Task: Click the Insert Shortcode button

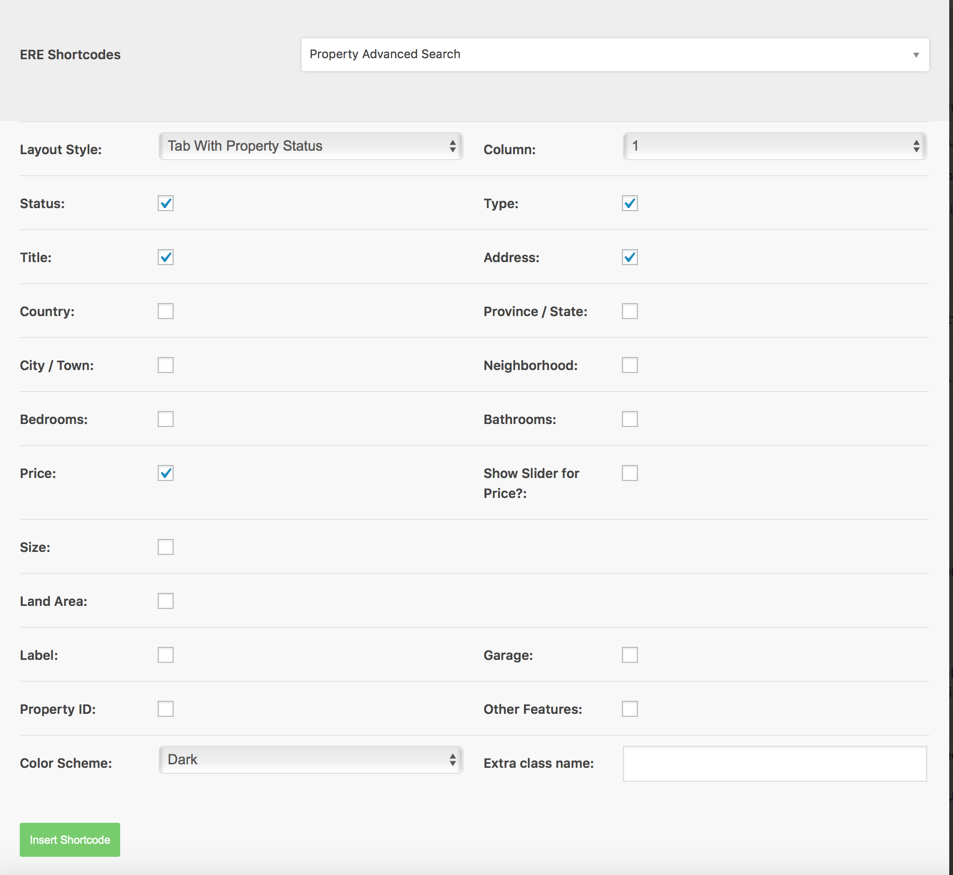Action: click(x=70, y=840)
